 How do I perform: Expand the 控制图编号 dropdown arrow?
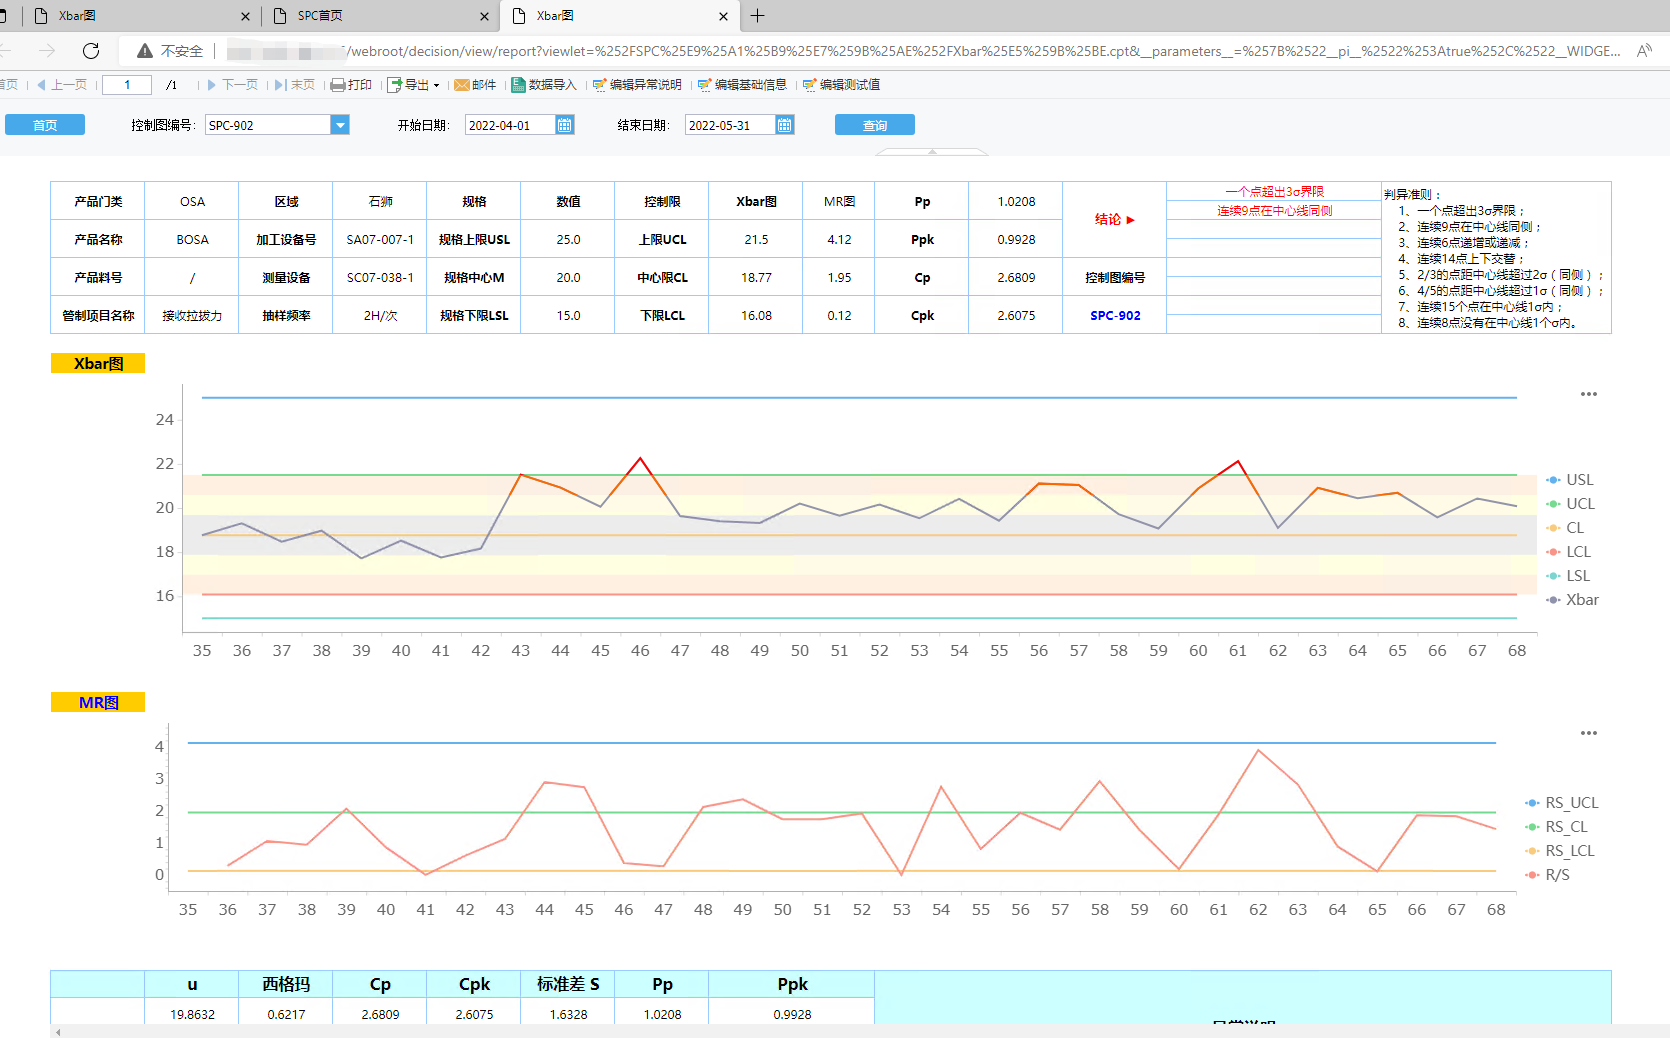coord(340,125)
